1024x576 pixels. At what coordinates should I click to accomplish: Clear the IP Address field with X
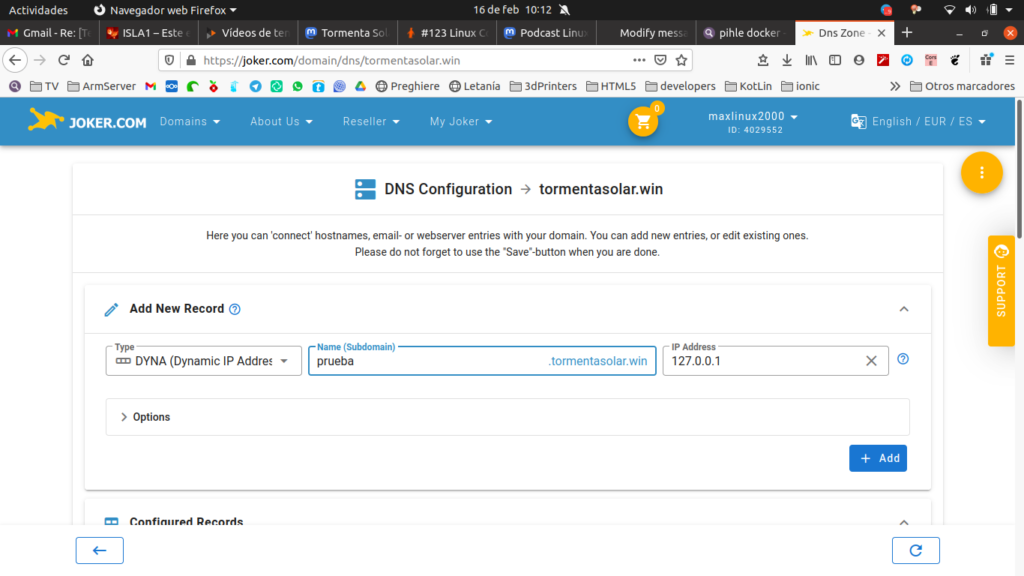[871, 361]
